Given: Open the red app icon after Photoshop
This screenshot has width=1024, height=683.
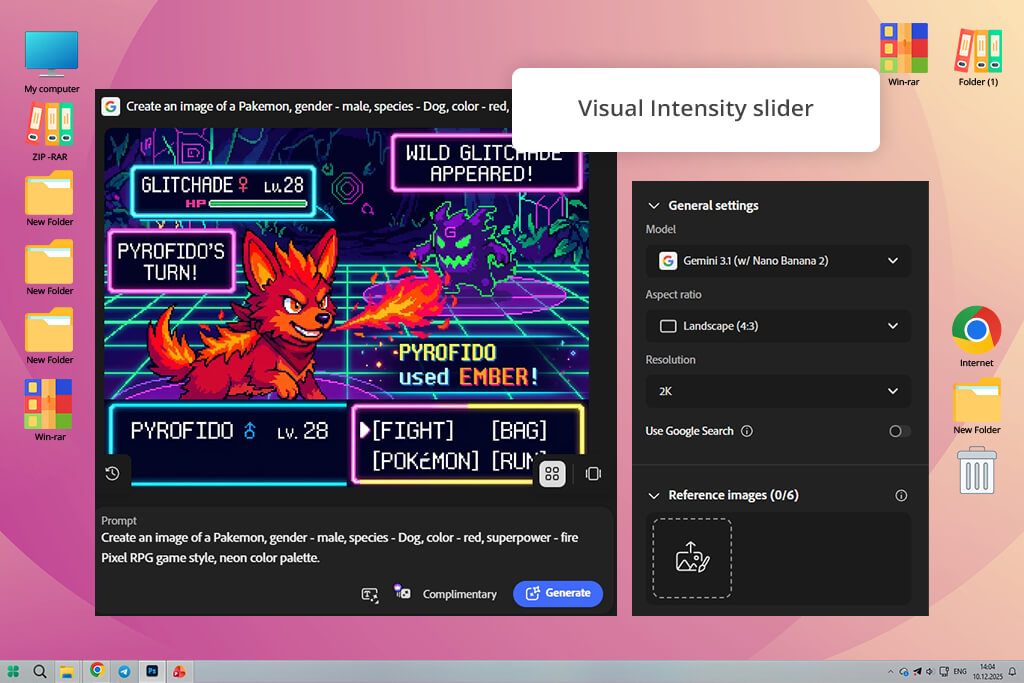Looking at the screenshot, I should (x=179, y=671).
